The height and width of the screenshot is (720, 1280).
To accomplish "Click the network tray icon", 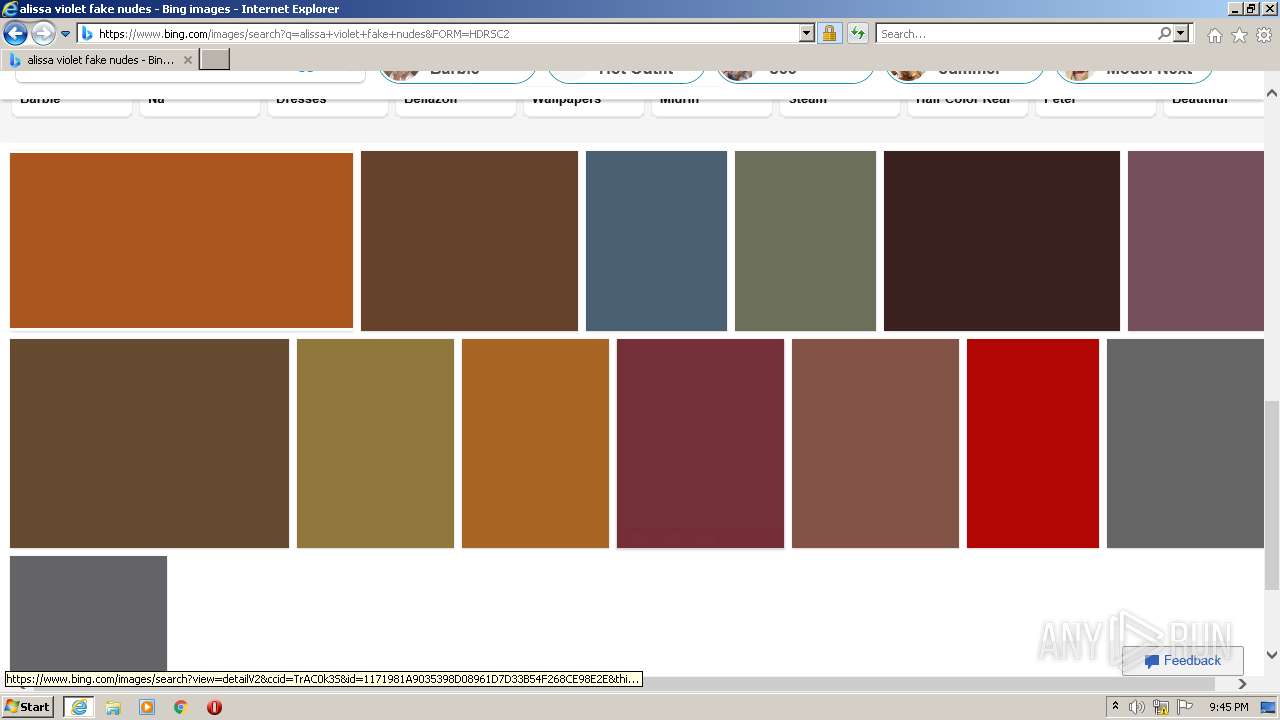I will coord(1161,707).
